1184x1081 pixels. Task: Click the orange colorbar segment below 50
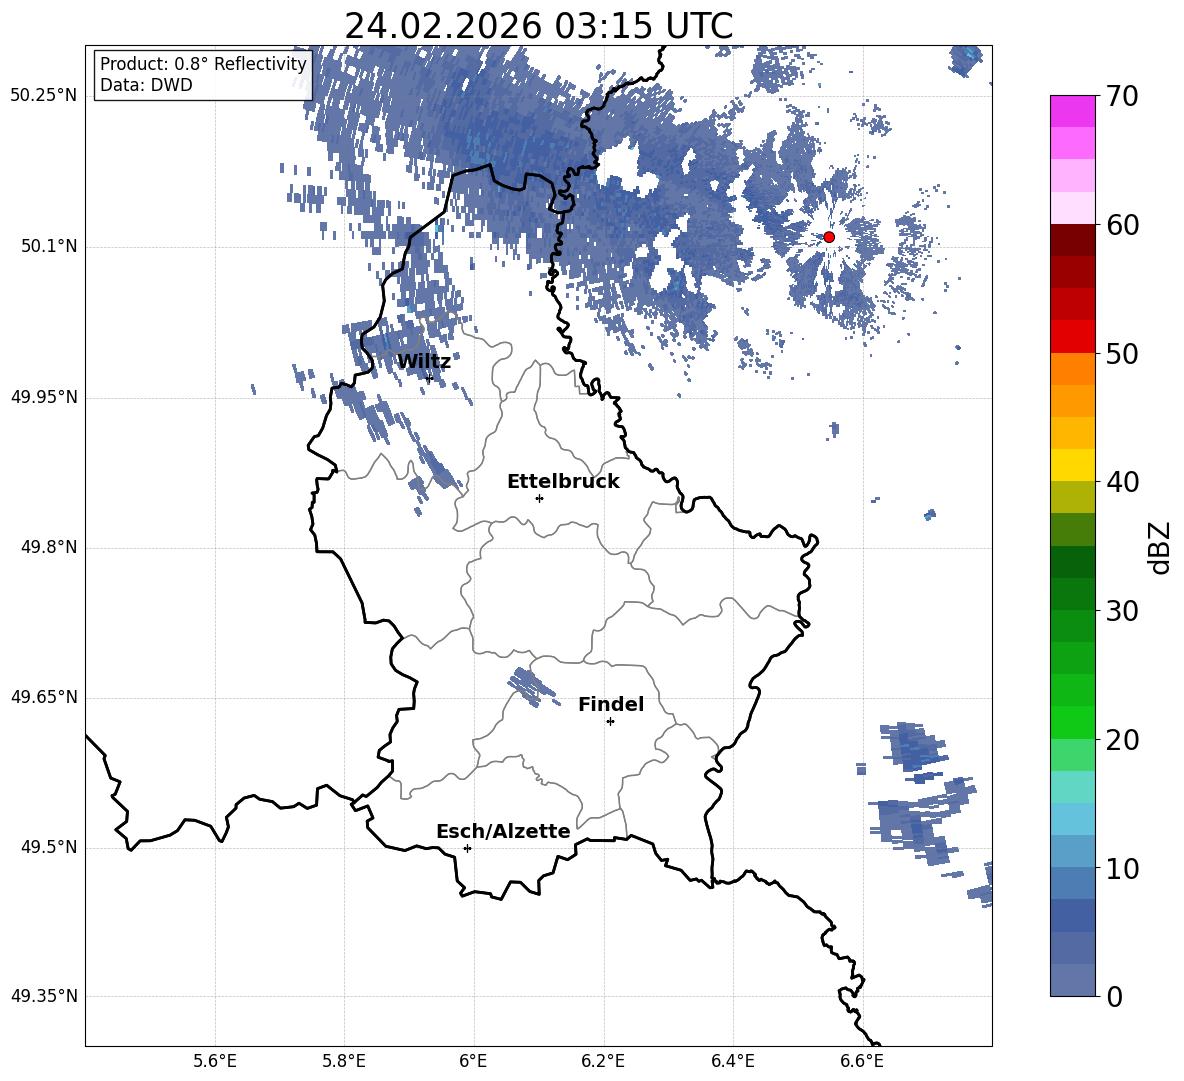pyautogui.click(x=1072, y=369)
